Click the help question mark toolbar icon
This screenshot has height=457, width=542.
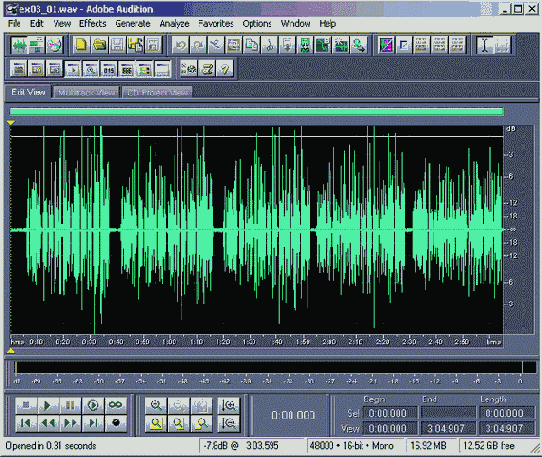pos(225,68)
